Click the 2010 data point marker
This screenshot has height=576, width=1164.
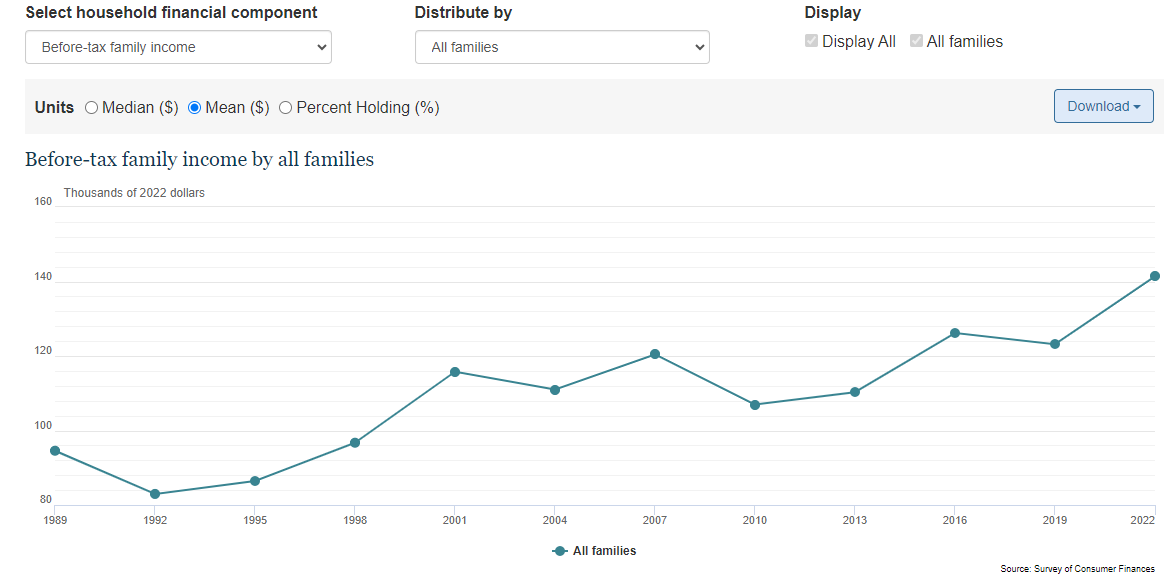755,405
